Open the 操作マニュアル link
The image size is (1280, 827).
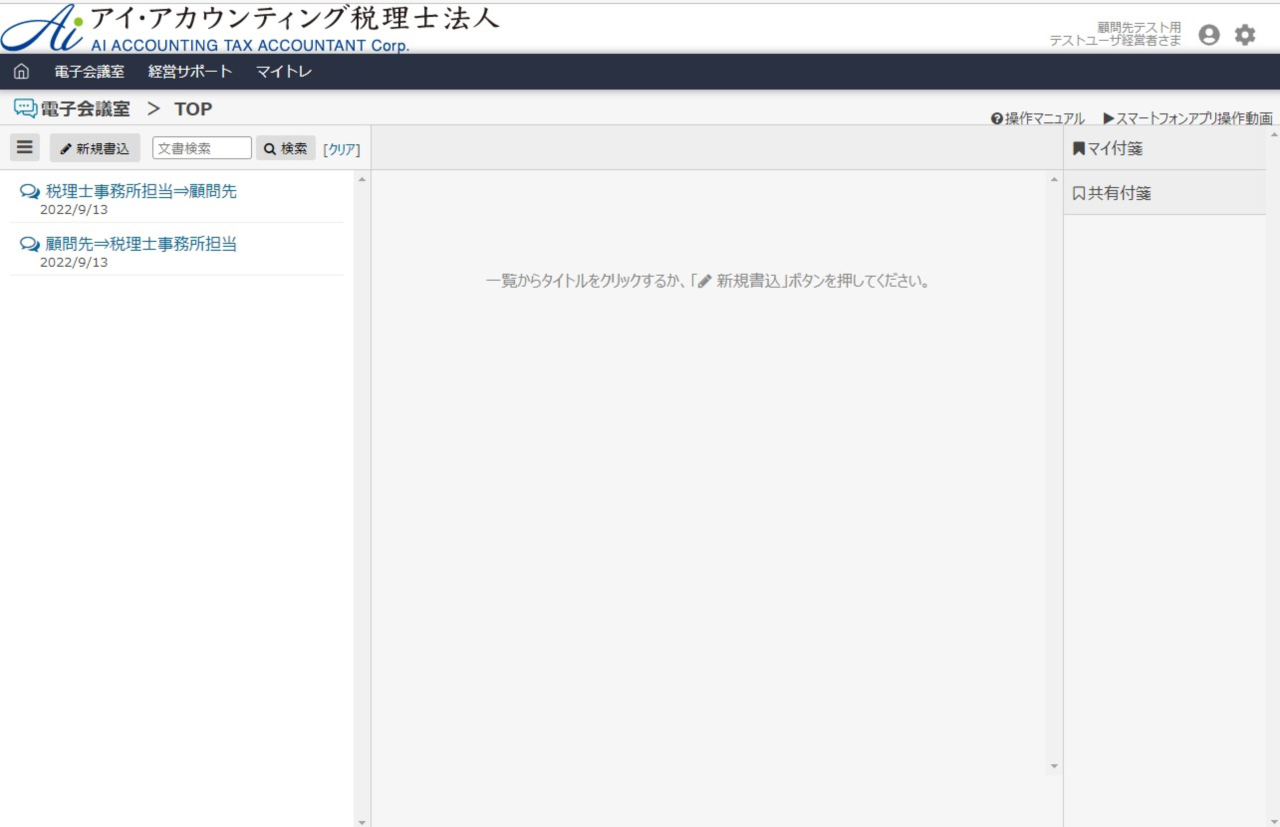pyautogui.click(x=1038, y=118)
